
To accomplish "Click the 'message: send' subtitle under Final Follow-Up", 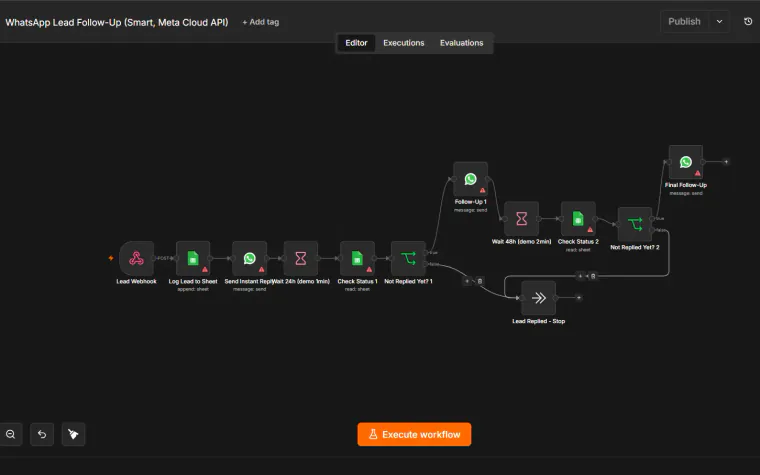I will pos(686,193).
